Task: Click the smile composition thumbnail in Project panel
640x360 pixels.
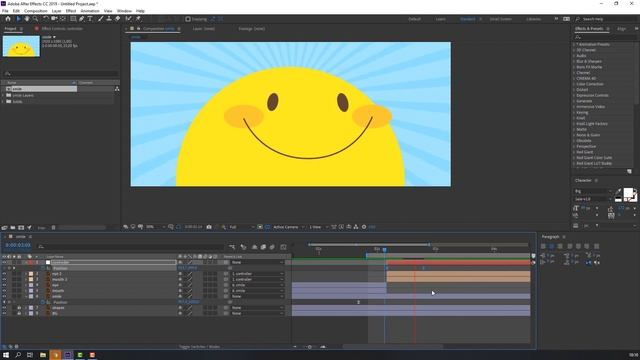Action: (x=21, y=46)
